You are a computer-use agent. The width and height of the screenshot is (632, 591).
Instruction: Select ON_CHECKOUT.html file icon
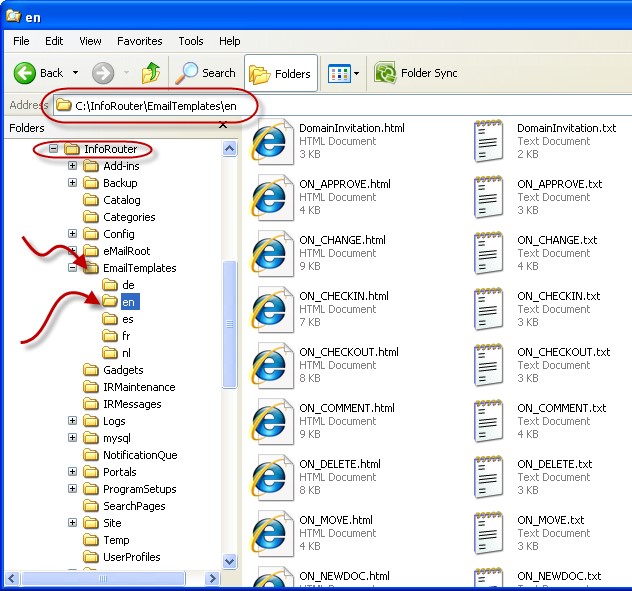pos(271,365)
